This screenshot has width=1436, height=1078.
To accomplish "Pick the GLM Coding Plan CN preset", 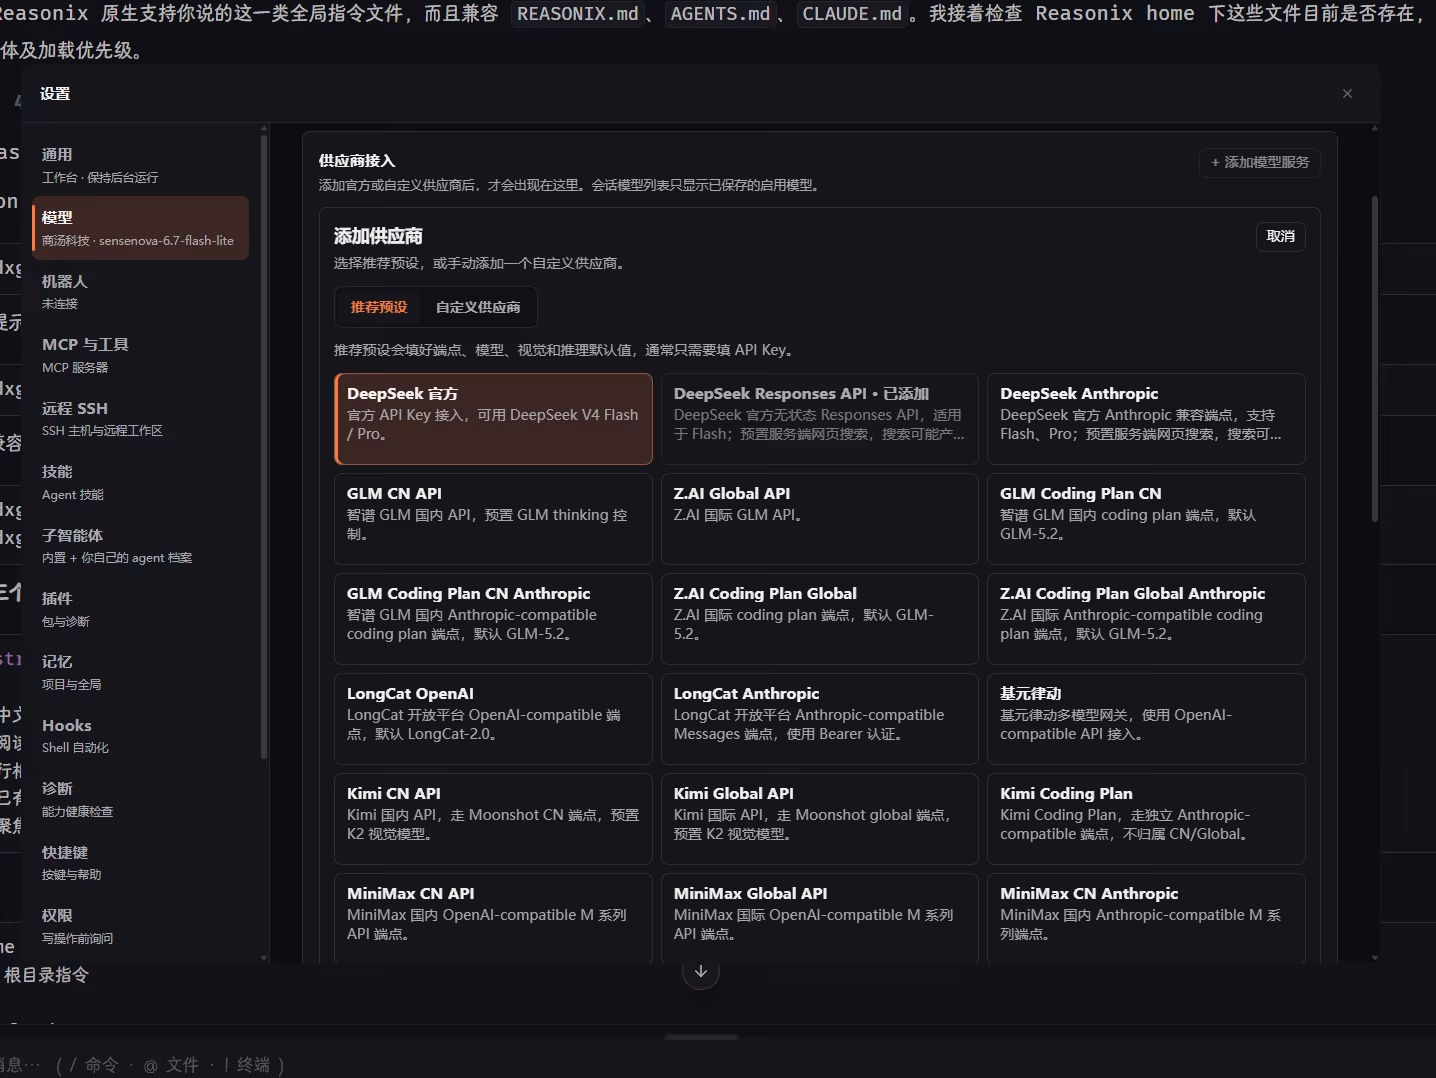I will point(1146,519).
